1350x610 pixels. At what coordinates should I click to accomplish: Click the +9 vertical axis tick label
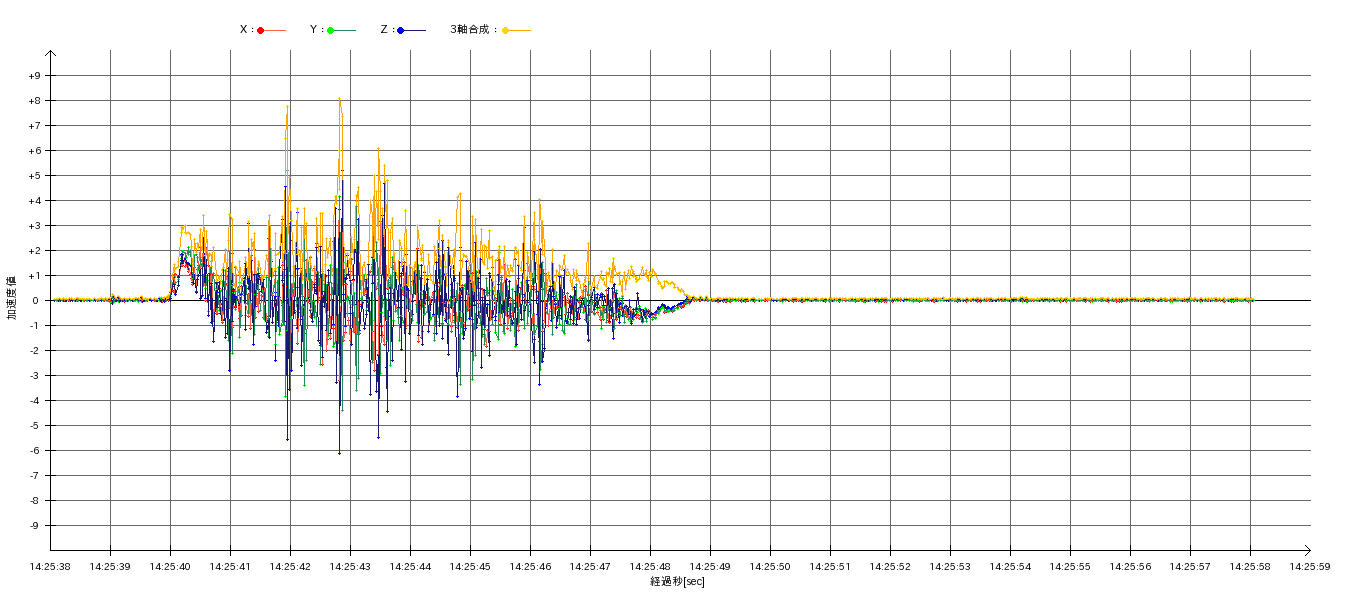(34, 76)
